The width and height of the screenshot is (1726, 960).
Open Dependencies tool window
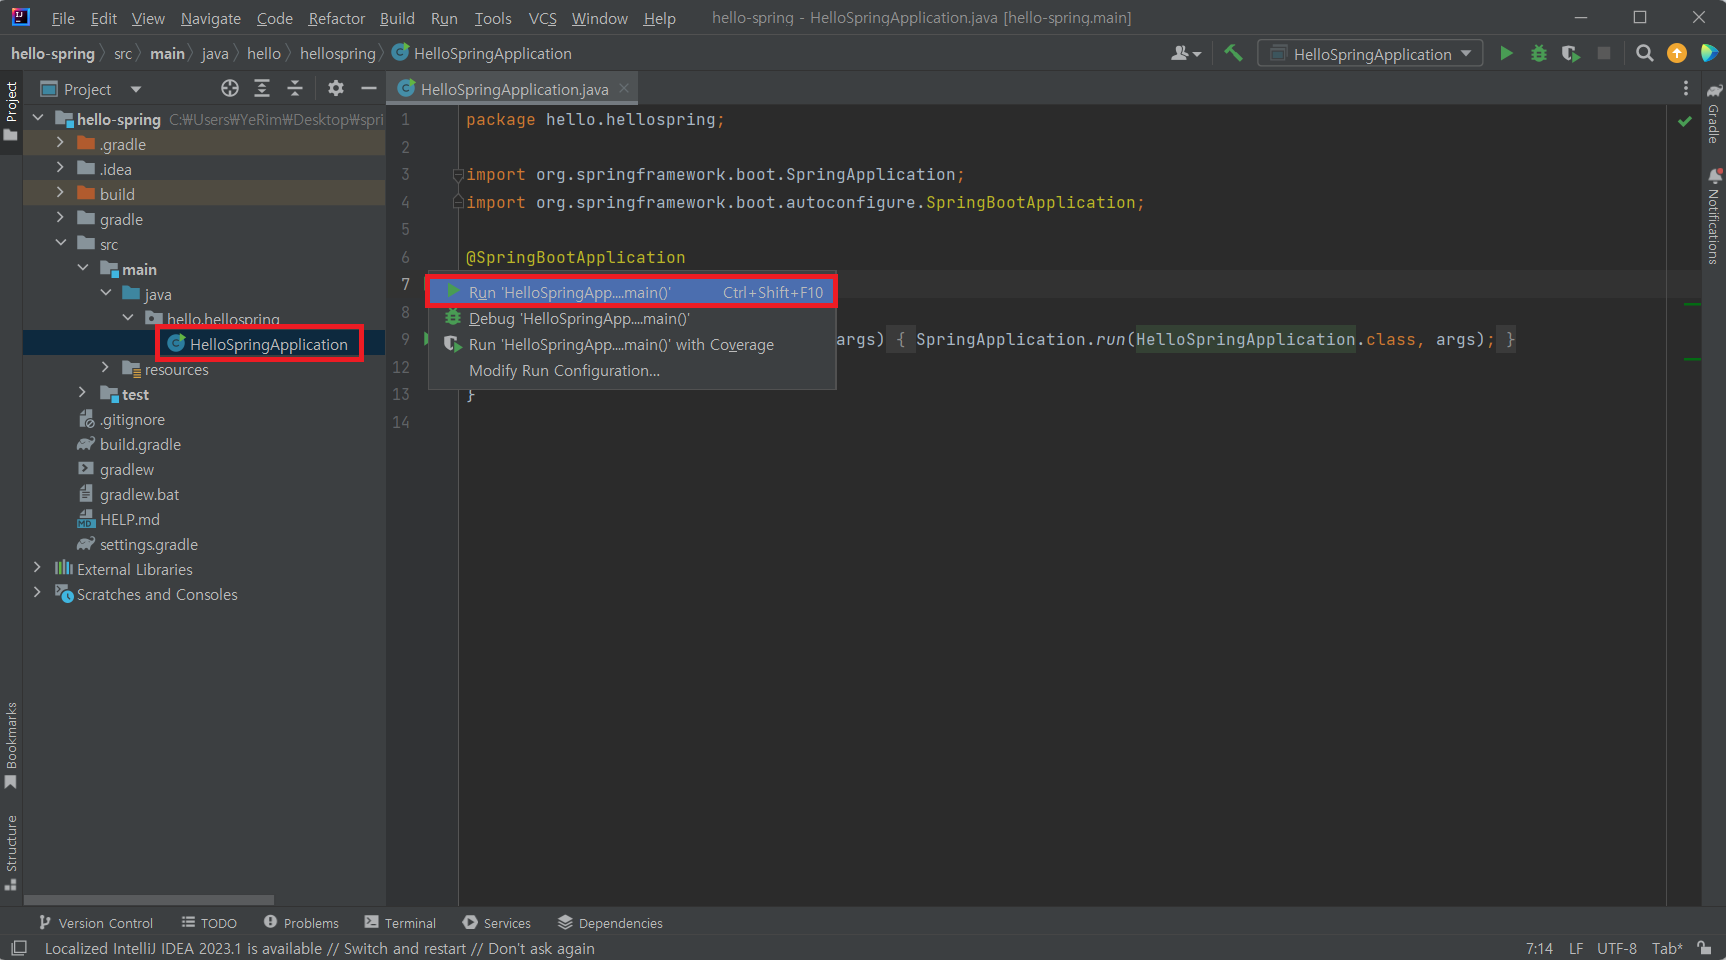click(x=610, y=922)
